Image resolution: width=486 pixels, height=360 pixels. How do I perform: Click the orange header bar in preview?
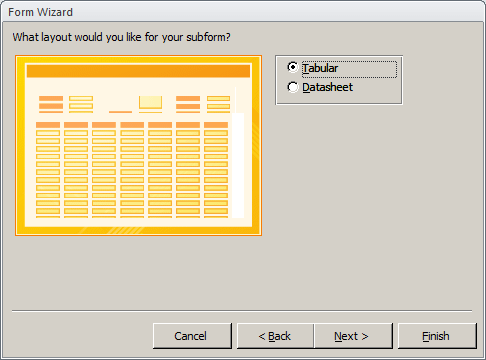click(138, 71)
